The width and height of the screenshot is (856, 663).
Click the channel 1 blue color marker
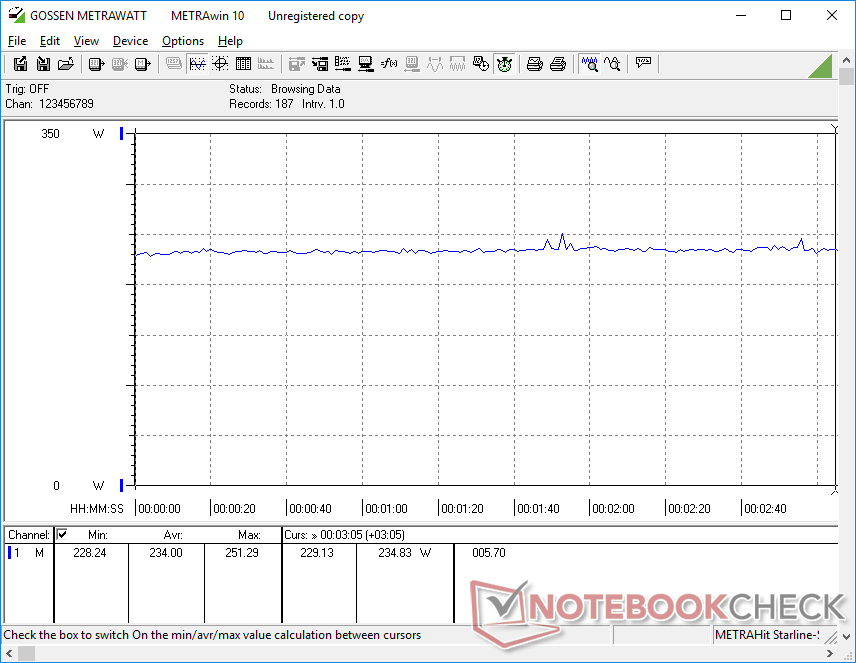pyautogui.click(x=9, y=553)
